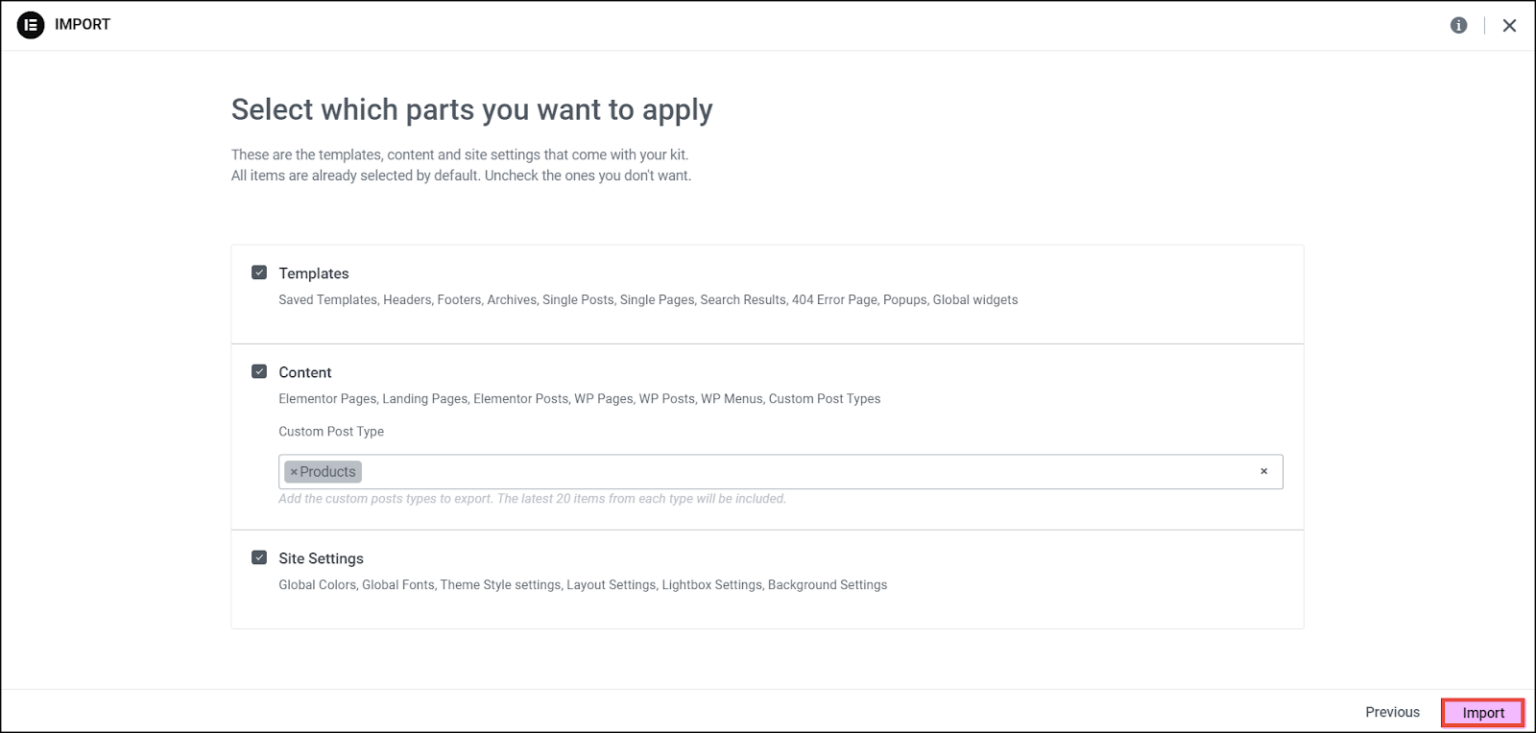This screenshot has height=733, width=1536.
Task: Click the Templates label
Action: (x=314, y=273)
